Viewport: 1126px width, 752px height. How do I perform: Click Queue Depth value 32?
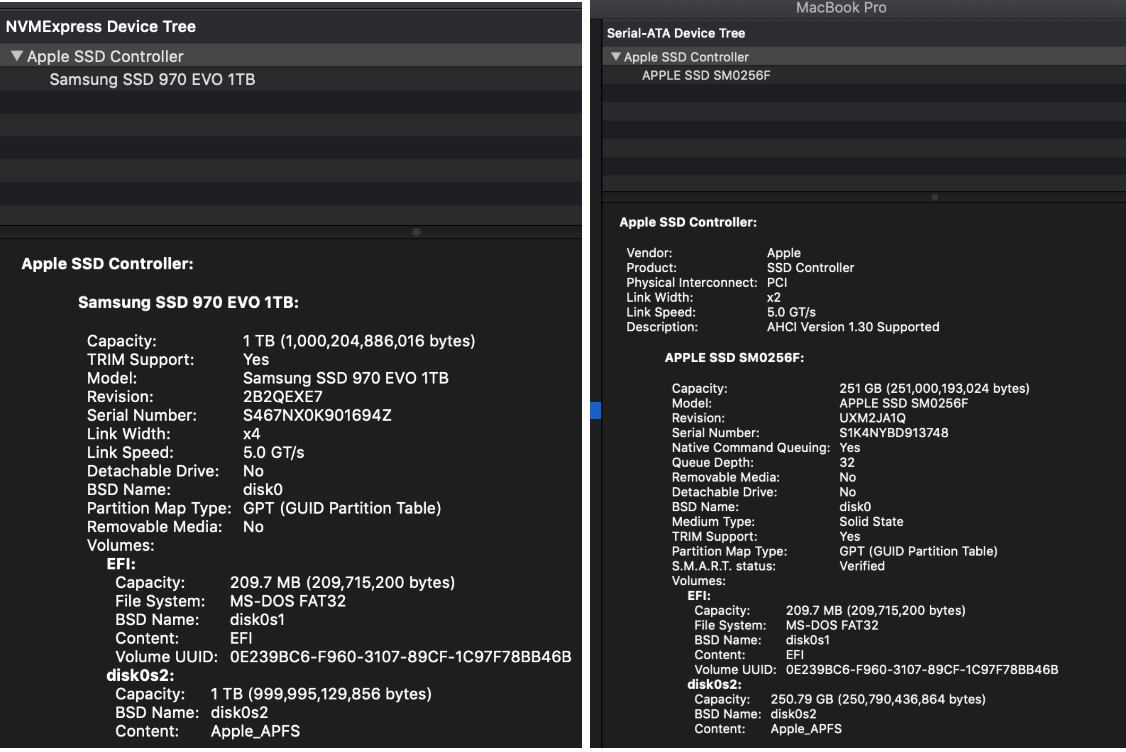coord(847,463)
